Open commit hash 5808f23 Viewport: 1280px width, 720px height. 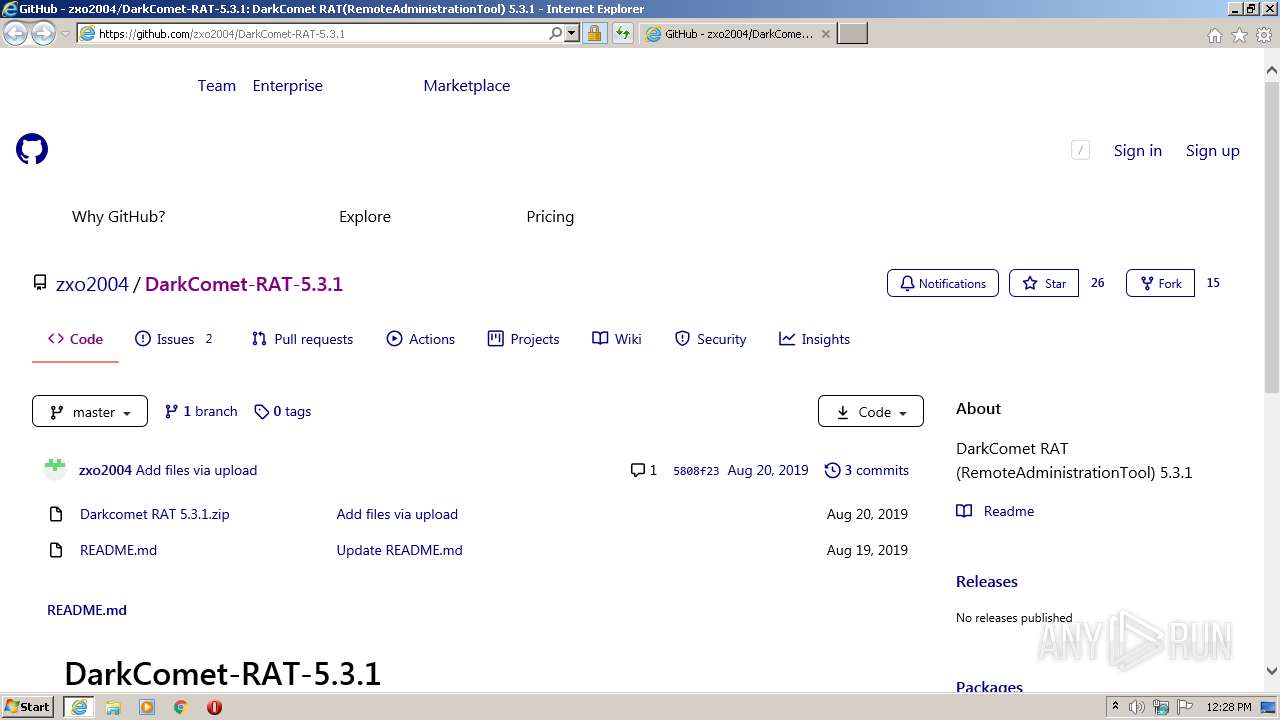click(x=696, y=471)
